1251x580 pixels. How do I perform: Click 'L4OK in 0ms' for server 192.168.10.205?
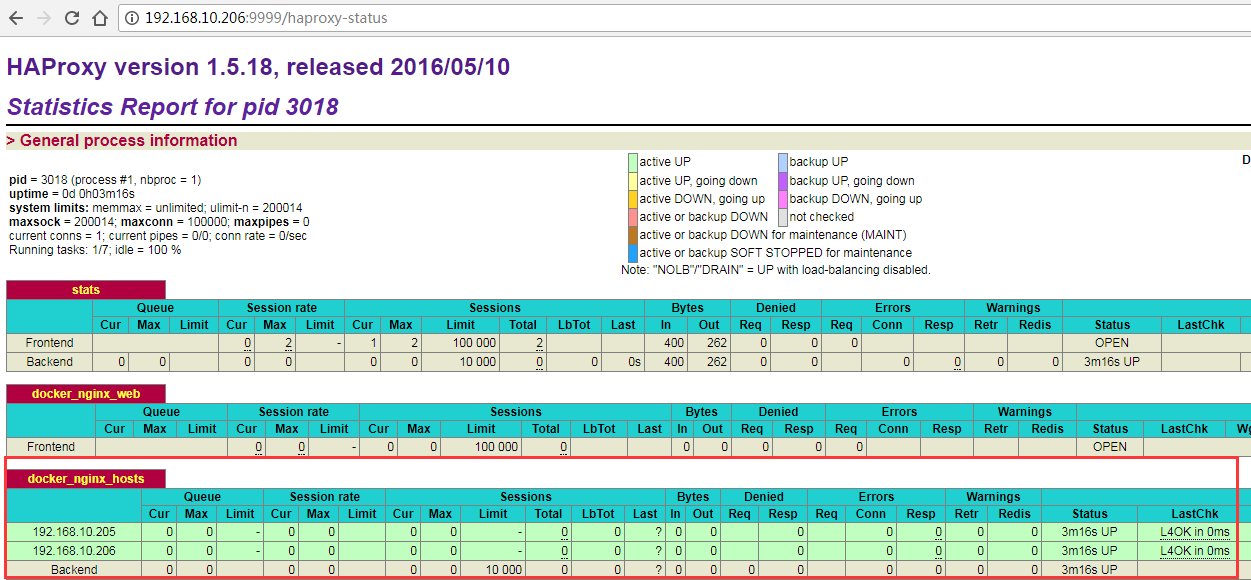tap(1194, 532)
